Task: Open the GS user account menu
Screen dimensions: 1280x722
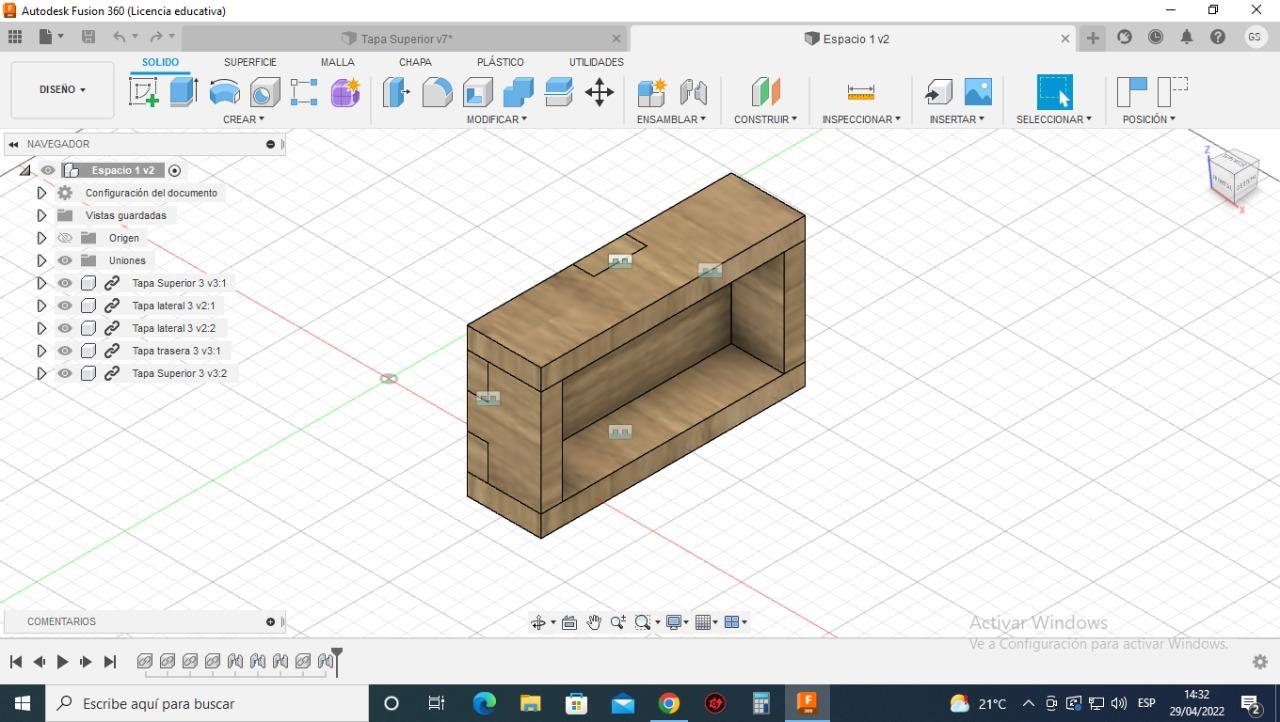Action: click(1256, 37)
